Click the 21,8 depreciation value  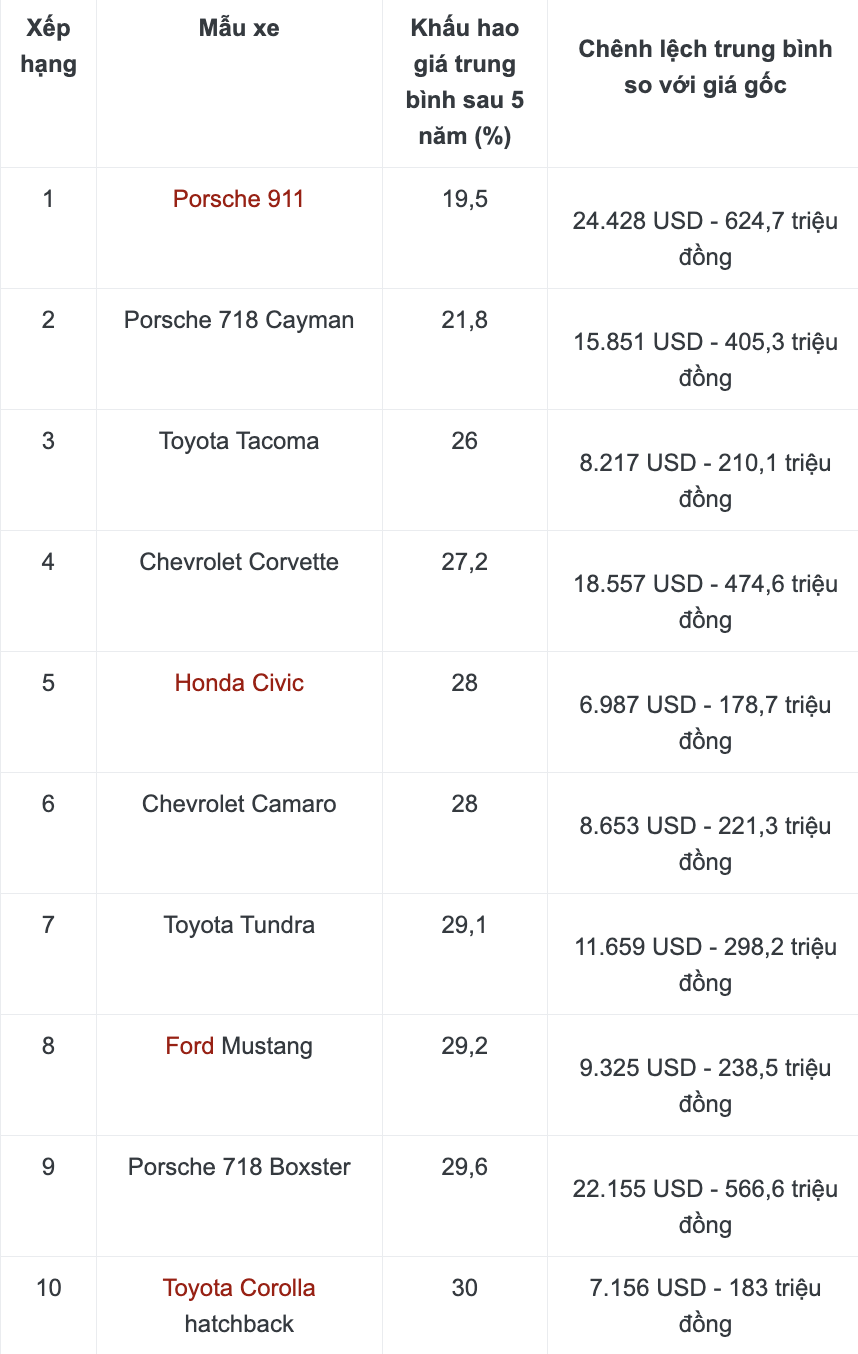(465, 320)
